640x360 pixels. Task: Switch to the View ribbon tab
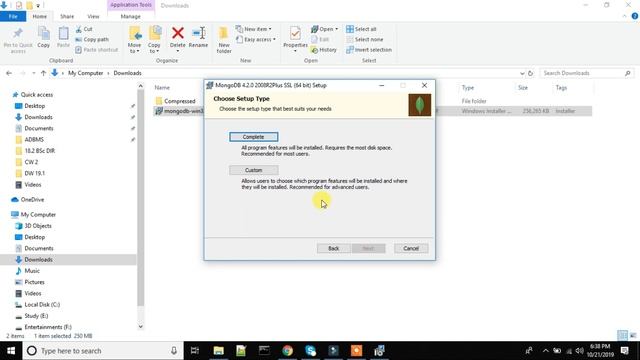click(x=93, y=16)
